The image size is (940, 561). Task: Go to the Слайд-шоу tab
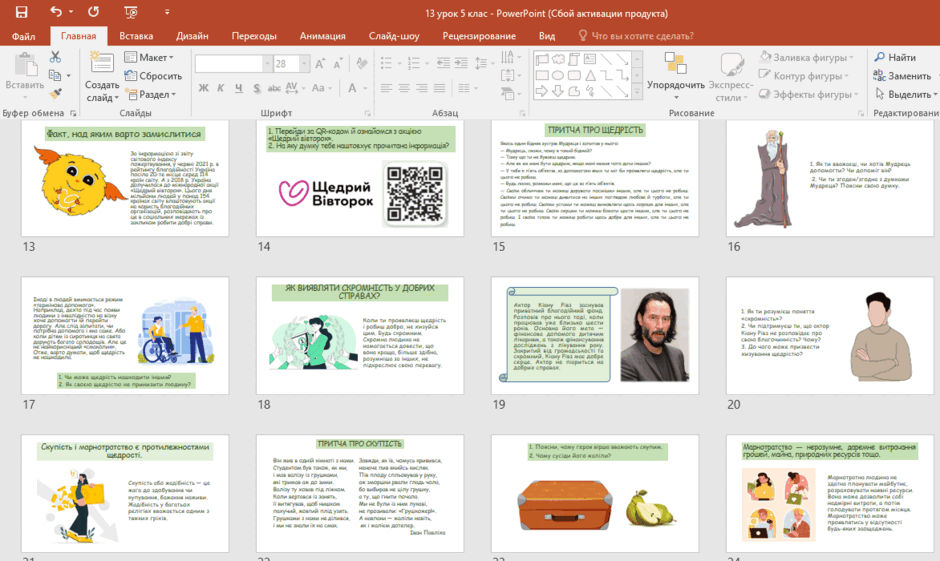[394, 36]
